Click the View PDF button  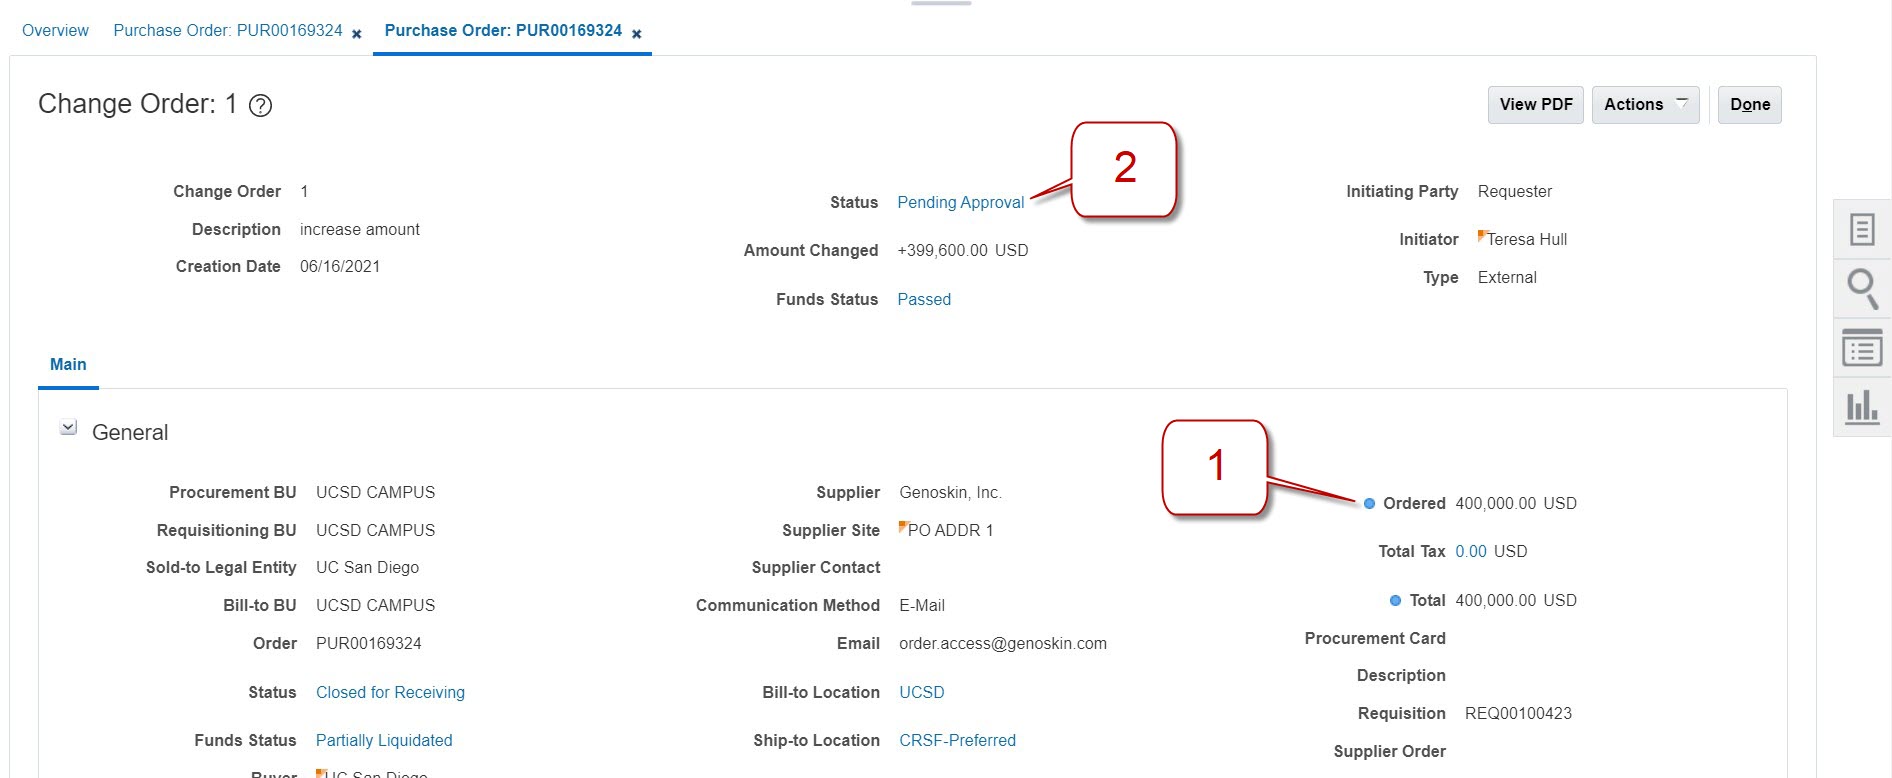pos(1535,105)
